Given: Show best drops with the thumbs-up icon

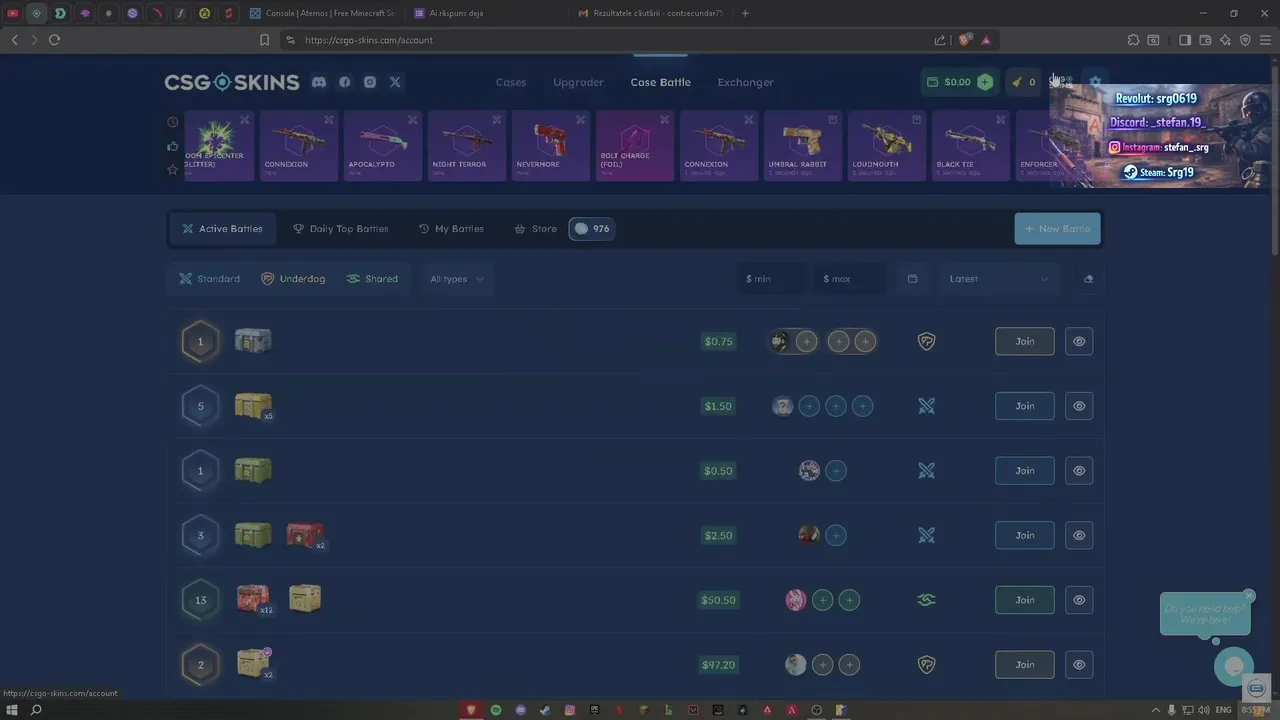Looking at the screenshot, I should 172,146.
